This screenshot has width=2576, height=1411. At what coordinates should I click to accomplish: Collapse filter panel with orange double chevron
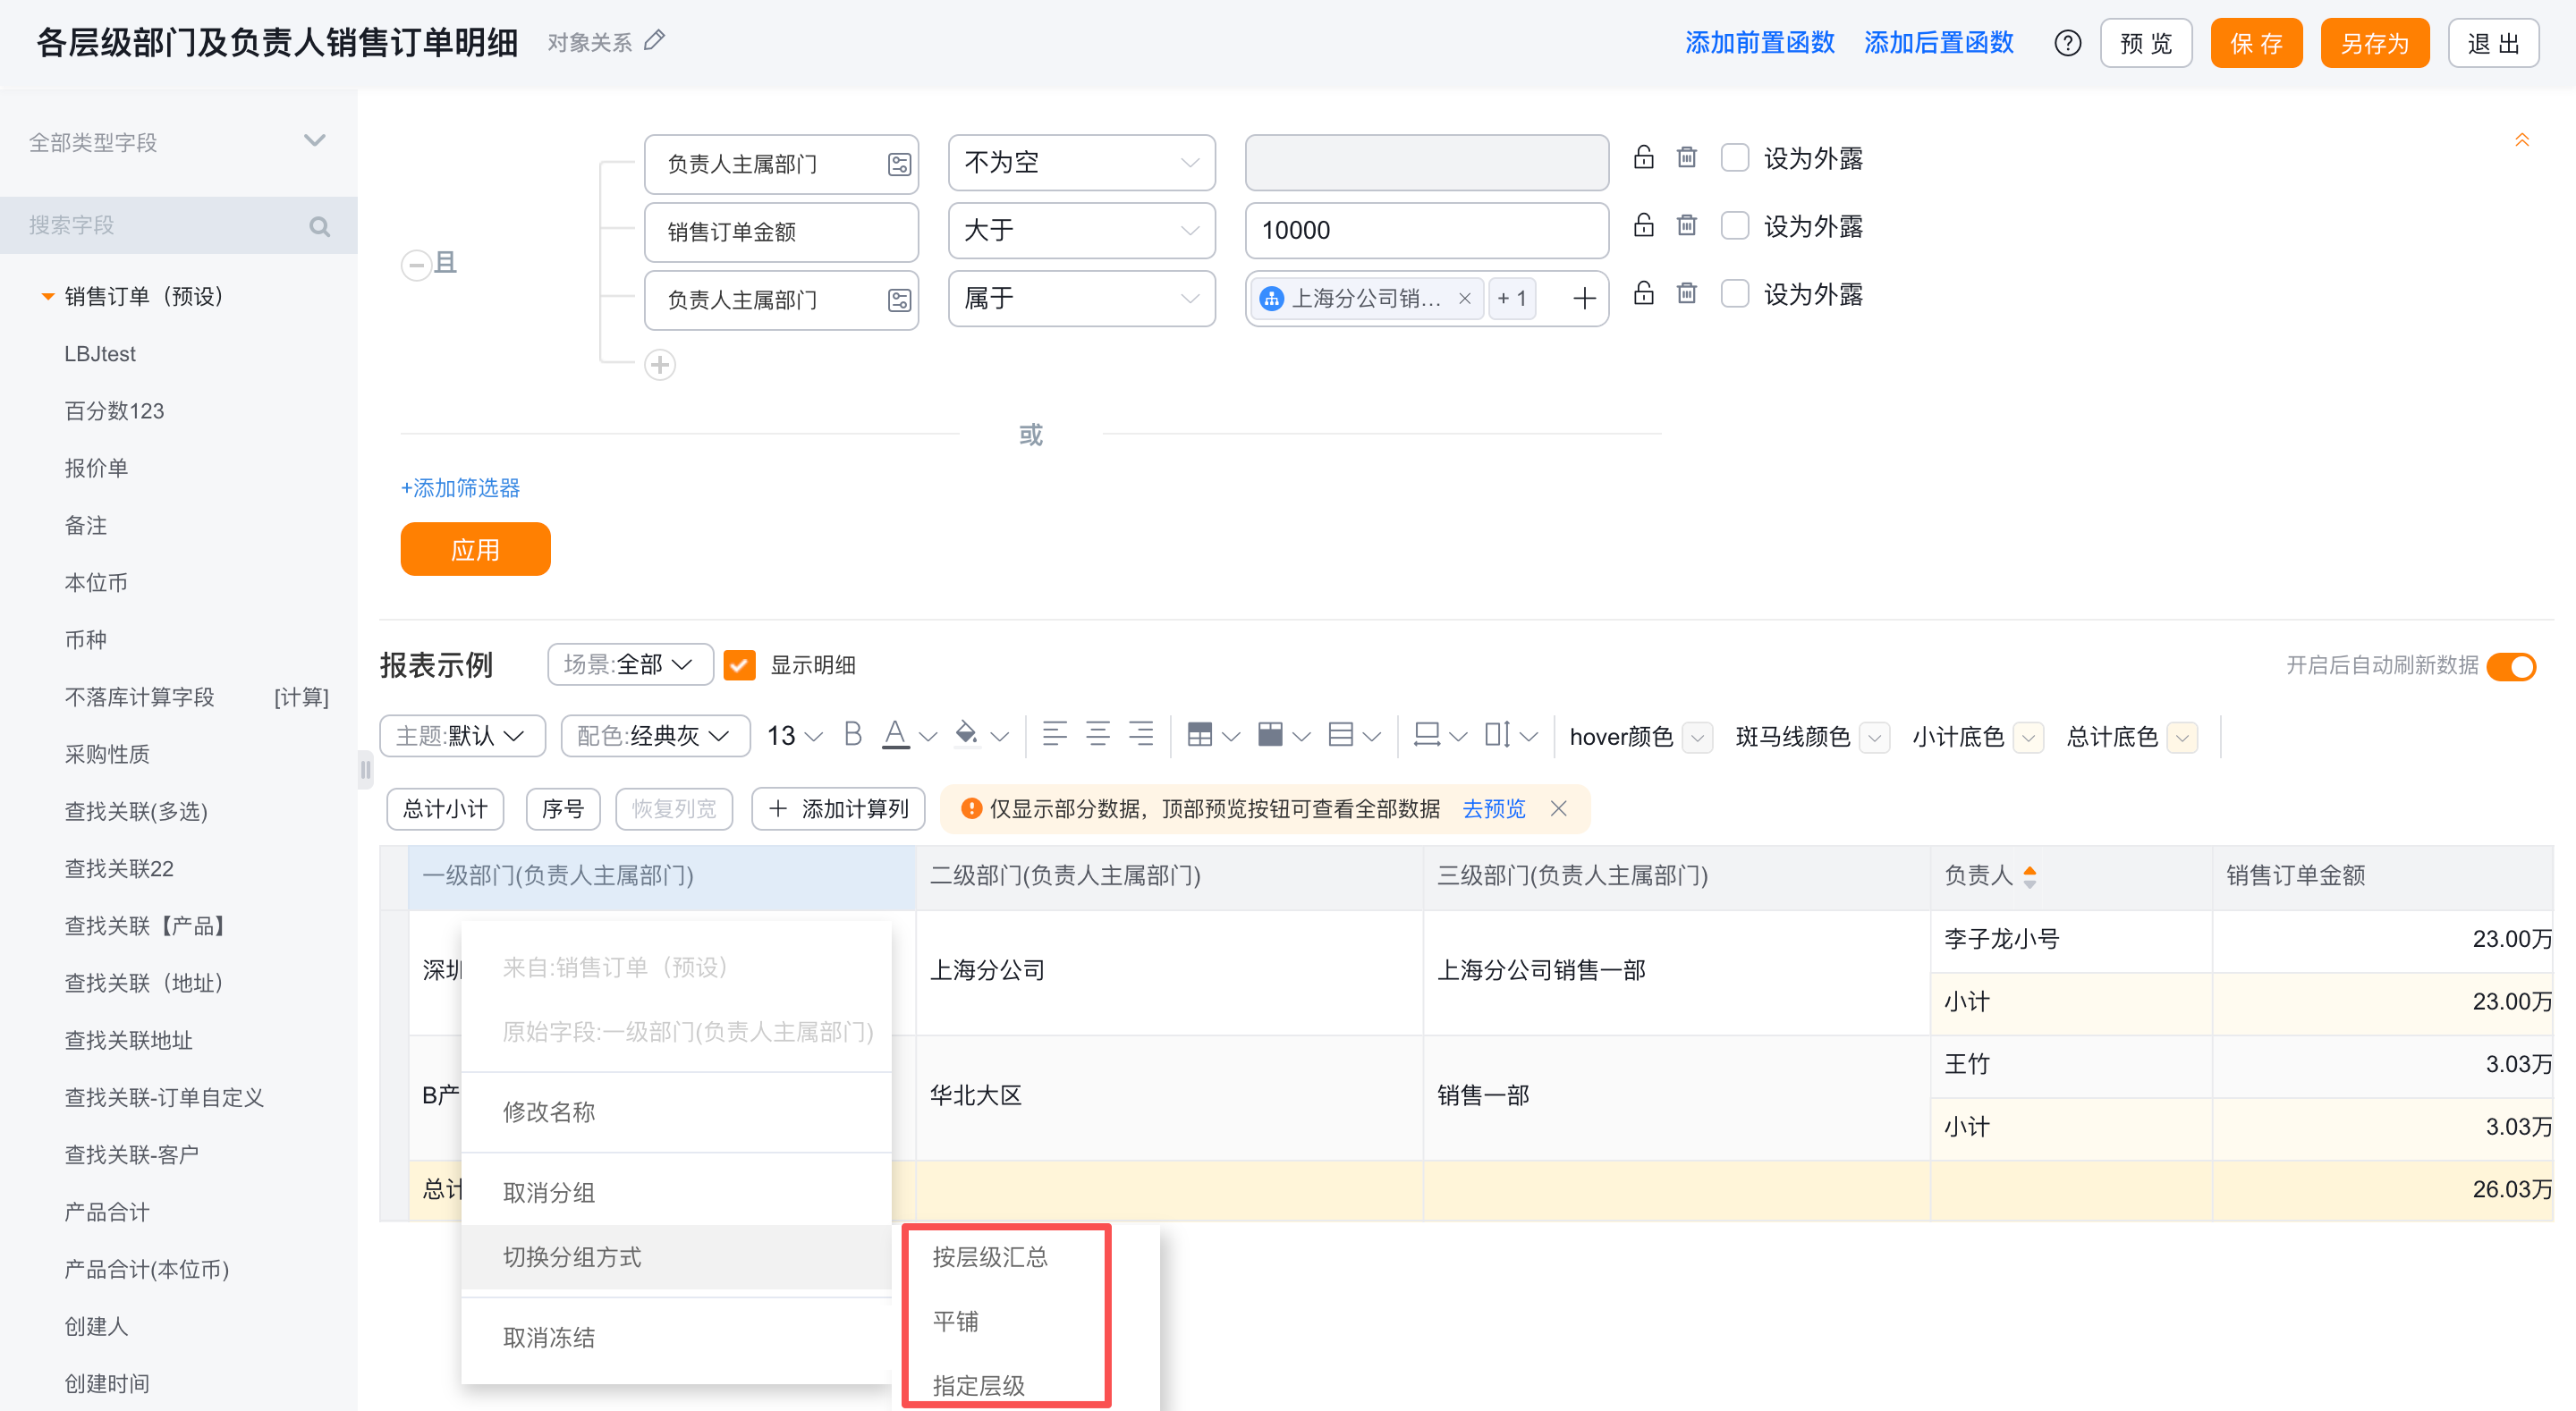coord(2521,141)
